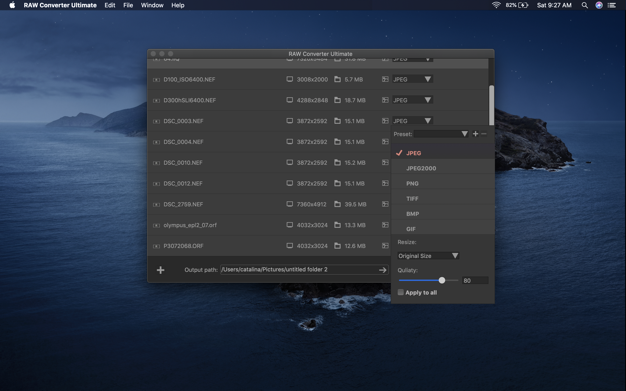Click the monitor icon beside 3008x2000
Viewport: 626px width, 391px height.
289,79
